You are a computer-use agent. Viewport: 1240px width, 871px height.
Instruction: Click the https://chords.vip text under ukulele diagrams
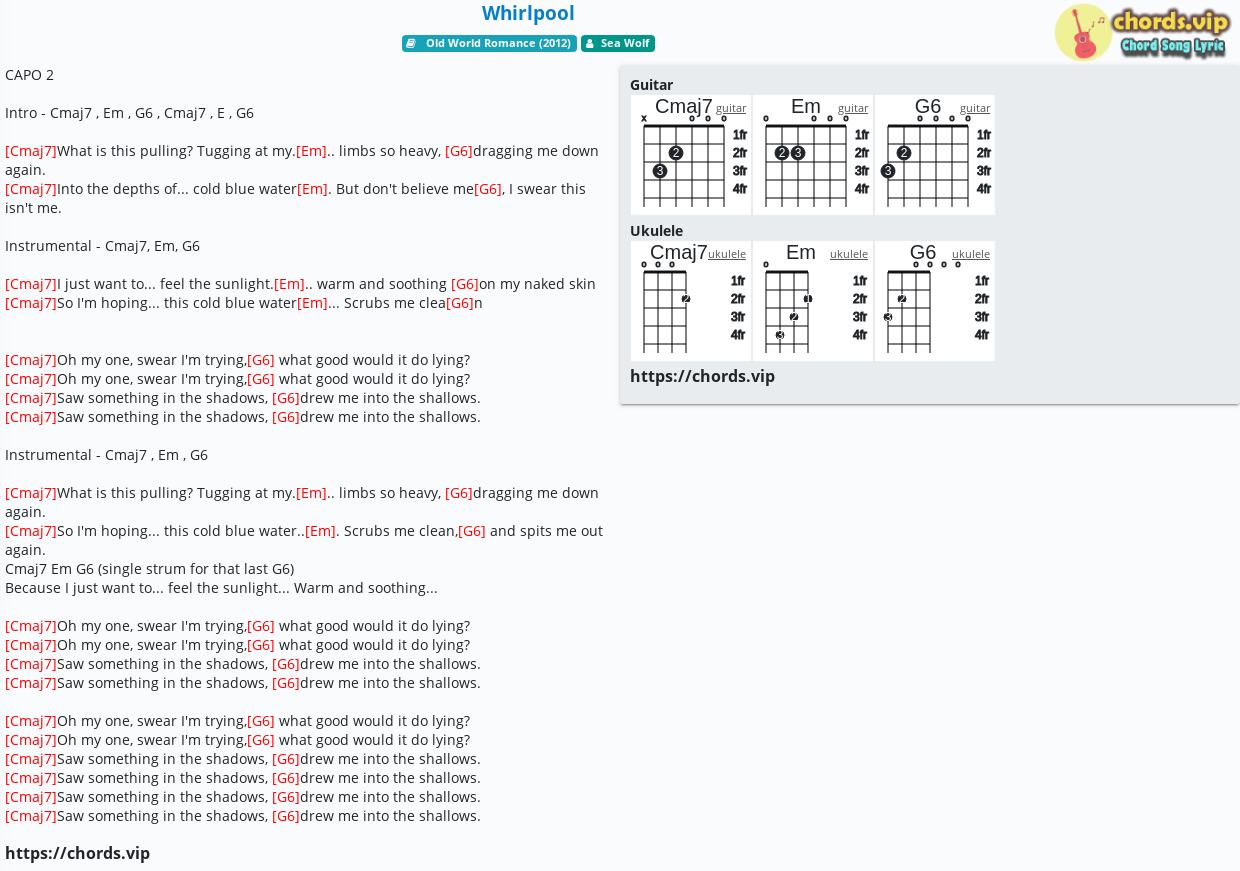(x=702, y=376)
